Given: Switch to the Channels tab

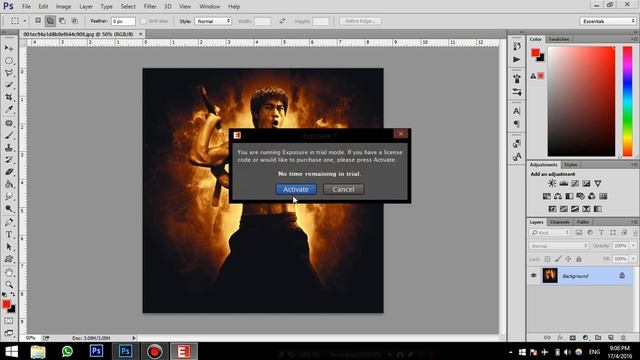Looking at the screenshot, I should (x=560, y=222).
